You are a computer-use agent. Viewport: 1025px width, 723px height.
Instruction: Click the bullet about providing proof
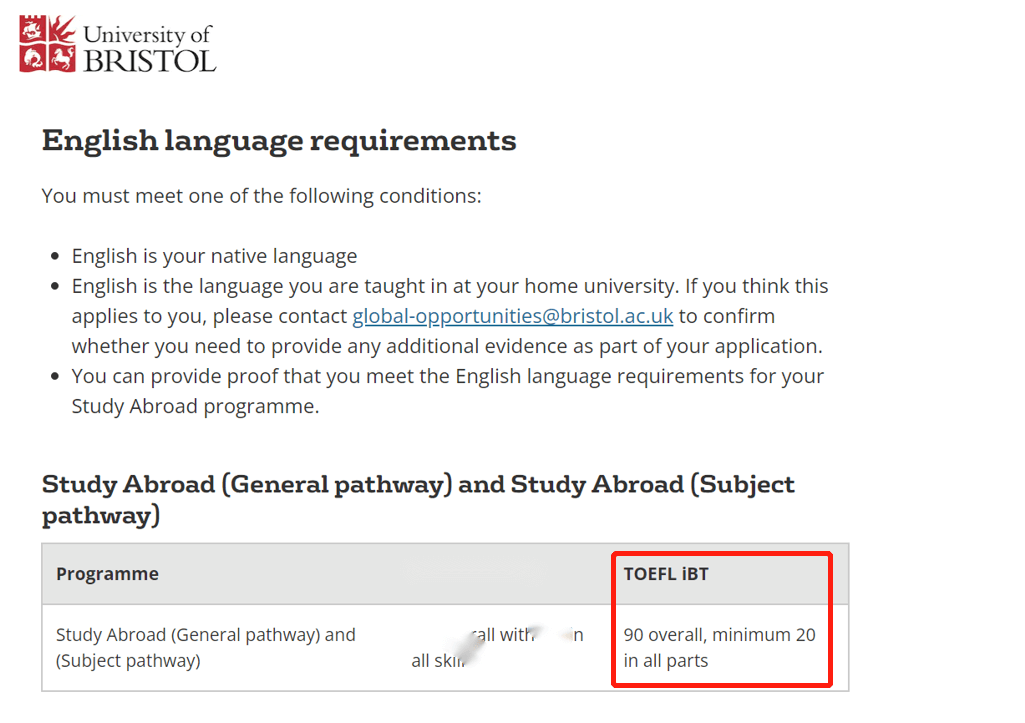[448, 391]
